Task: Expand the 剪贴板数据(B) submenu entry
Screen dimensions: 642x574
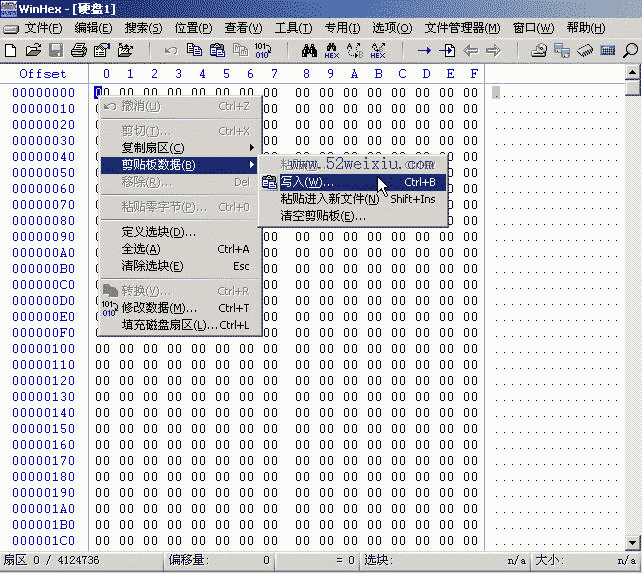Action: (x=179, y=165)
